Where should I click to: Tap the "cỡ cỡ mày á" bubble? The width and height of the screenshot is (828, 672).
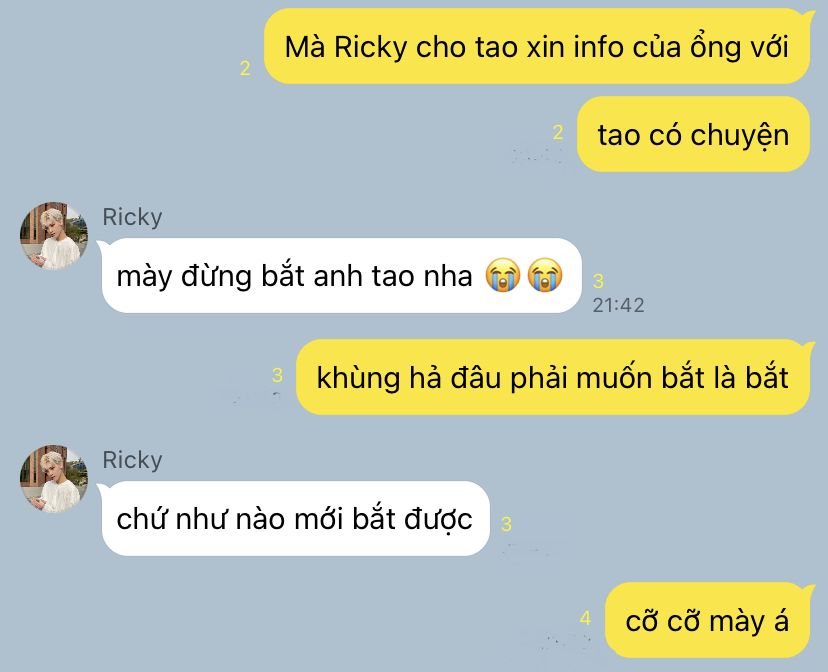point(708,620)
